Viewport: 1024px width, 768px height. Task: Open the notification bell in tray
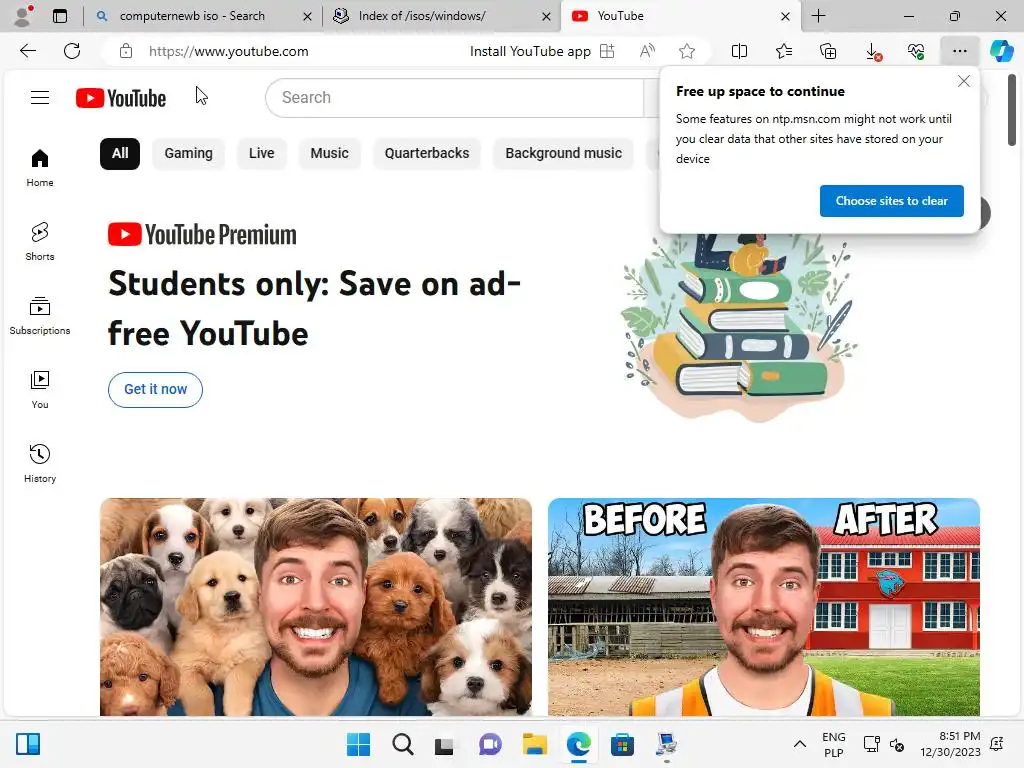click(x=997, y=744)
